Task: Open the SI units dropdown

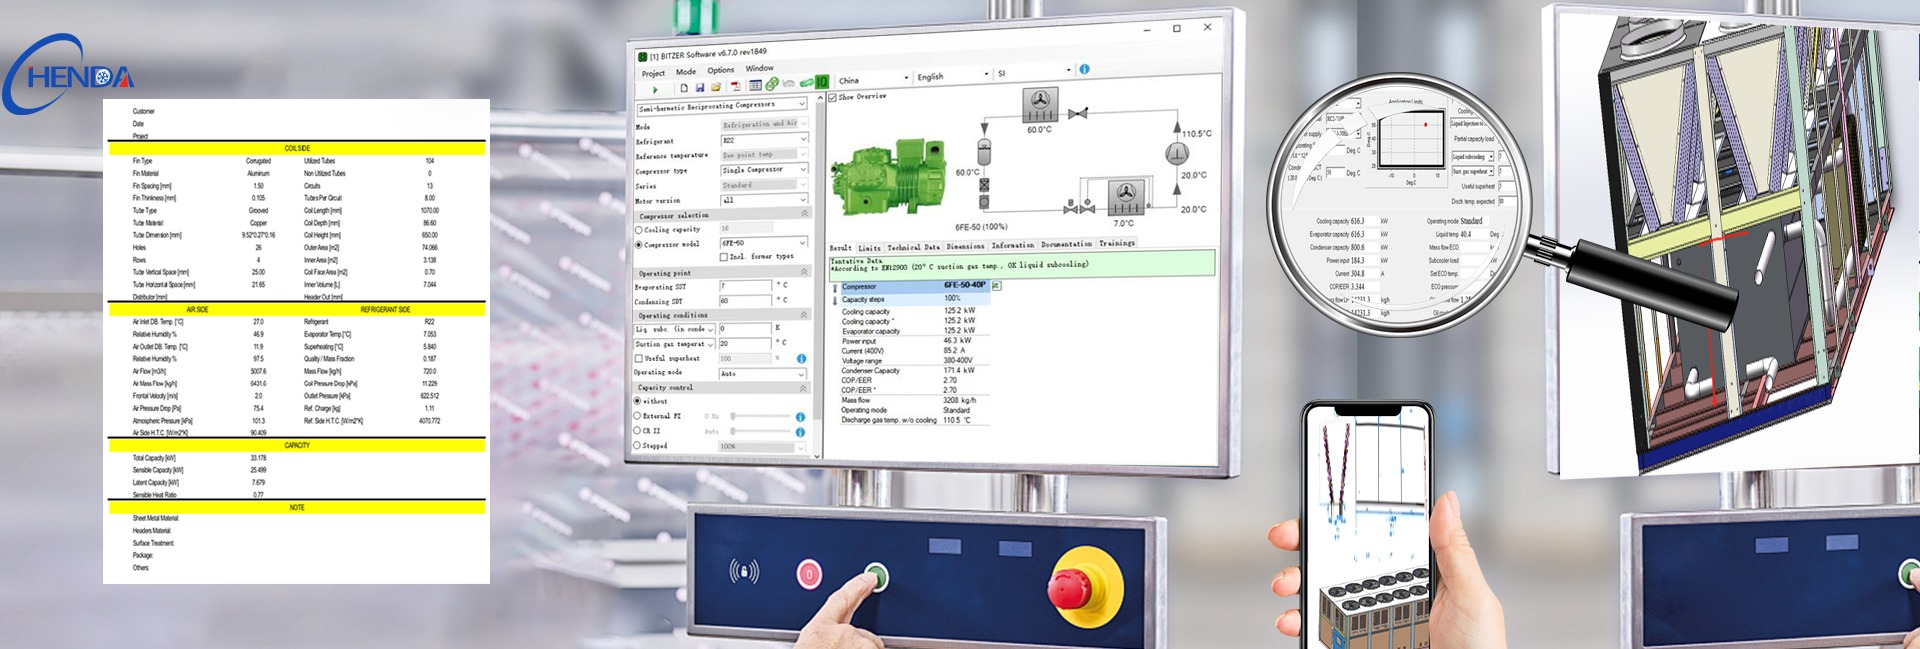Action: [x=1034, y=72]
